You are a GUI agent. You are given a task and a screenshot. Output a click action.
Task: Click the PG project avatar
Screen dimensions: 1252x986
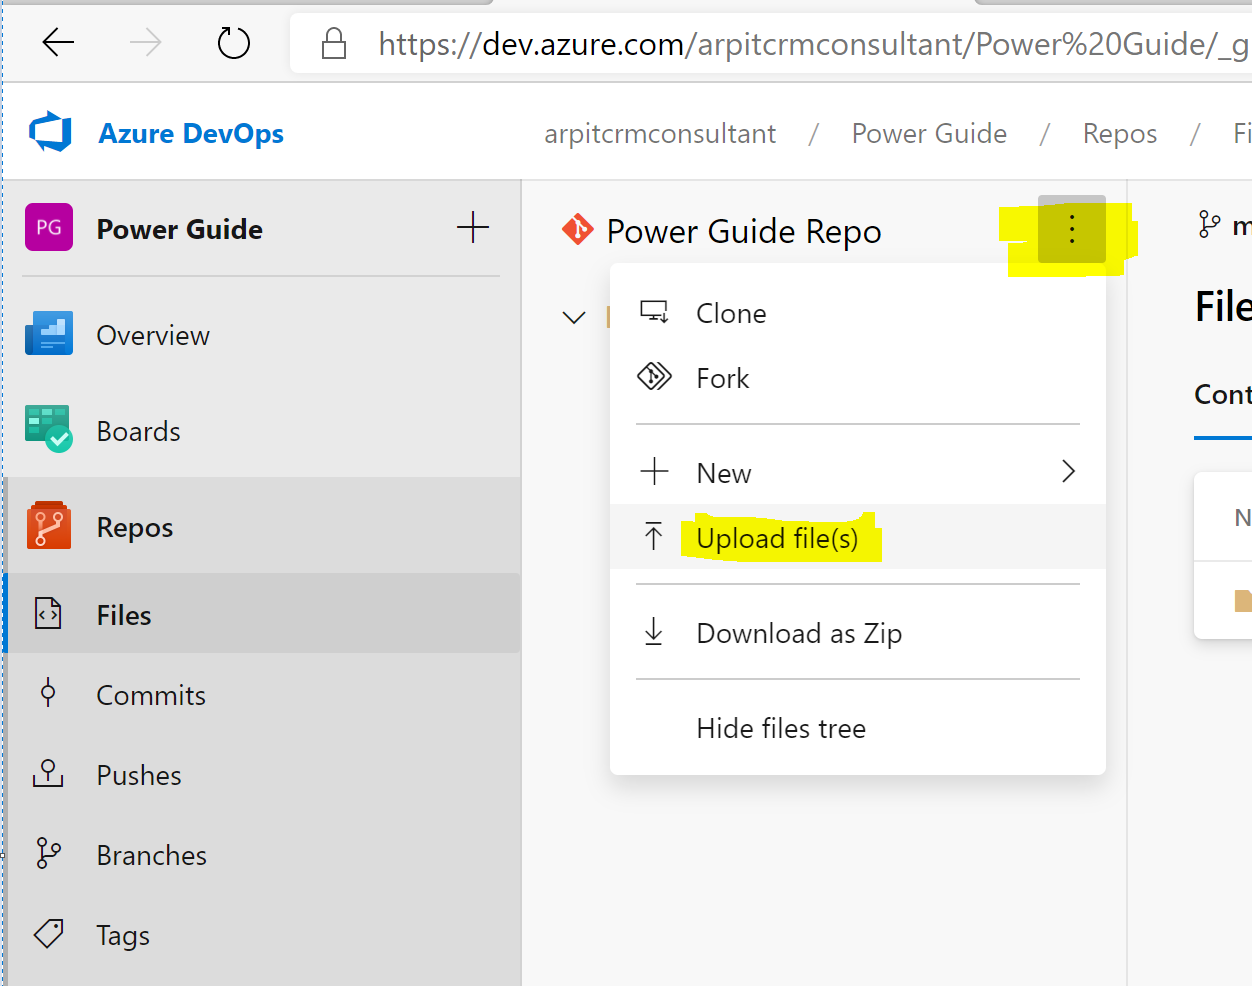pyautogui.click(x=49, y=227)
